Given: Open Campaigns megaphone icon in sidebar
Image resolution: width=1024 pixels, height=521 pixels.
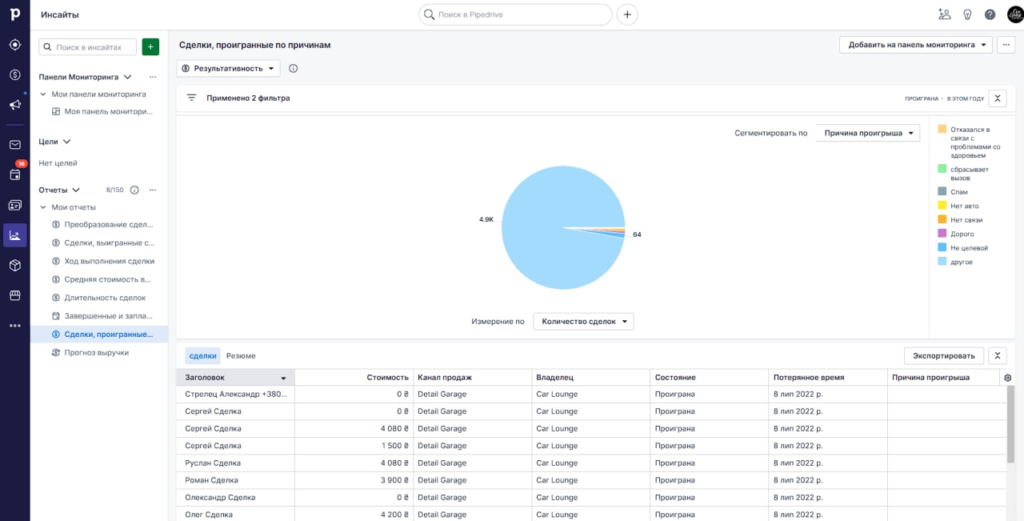Looking at the screenshot, I should click(x=14, y=104).
